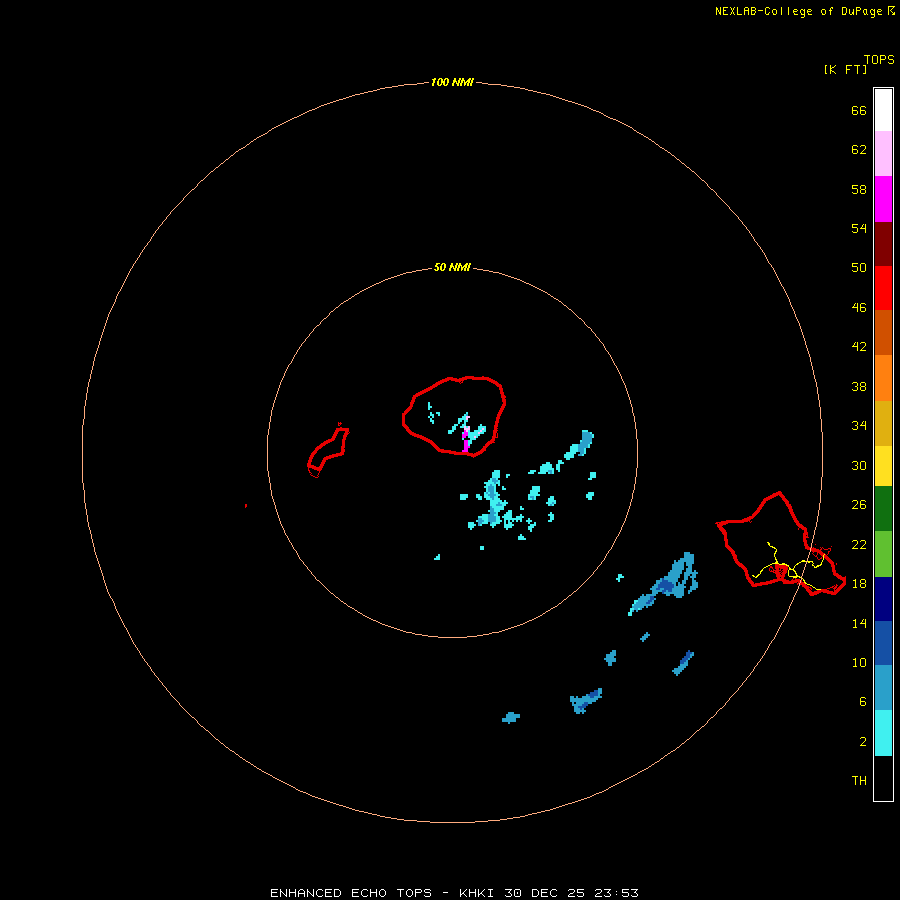900x900 pixels.
Task: Click the bright red 50 kft swatch
Action: pos(883,288)
